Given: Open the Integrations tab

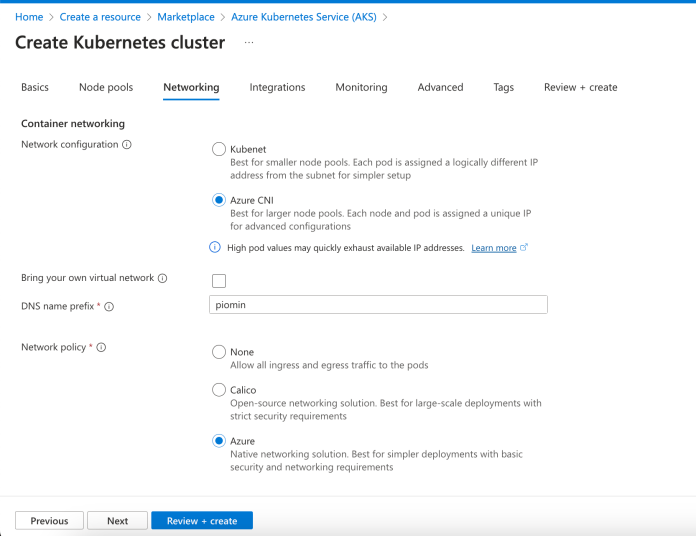Looking at the screenshot, I should coord(277,87).
